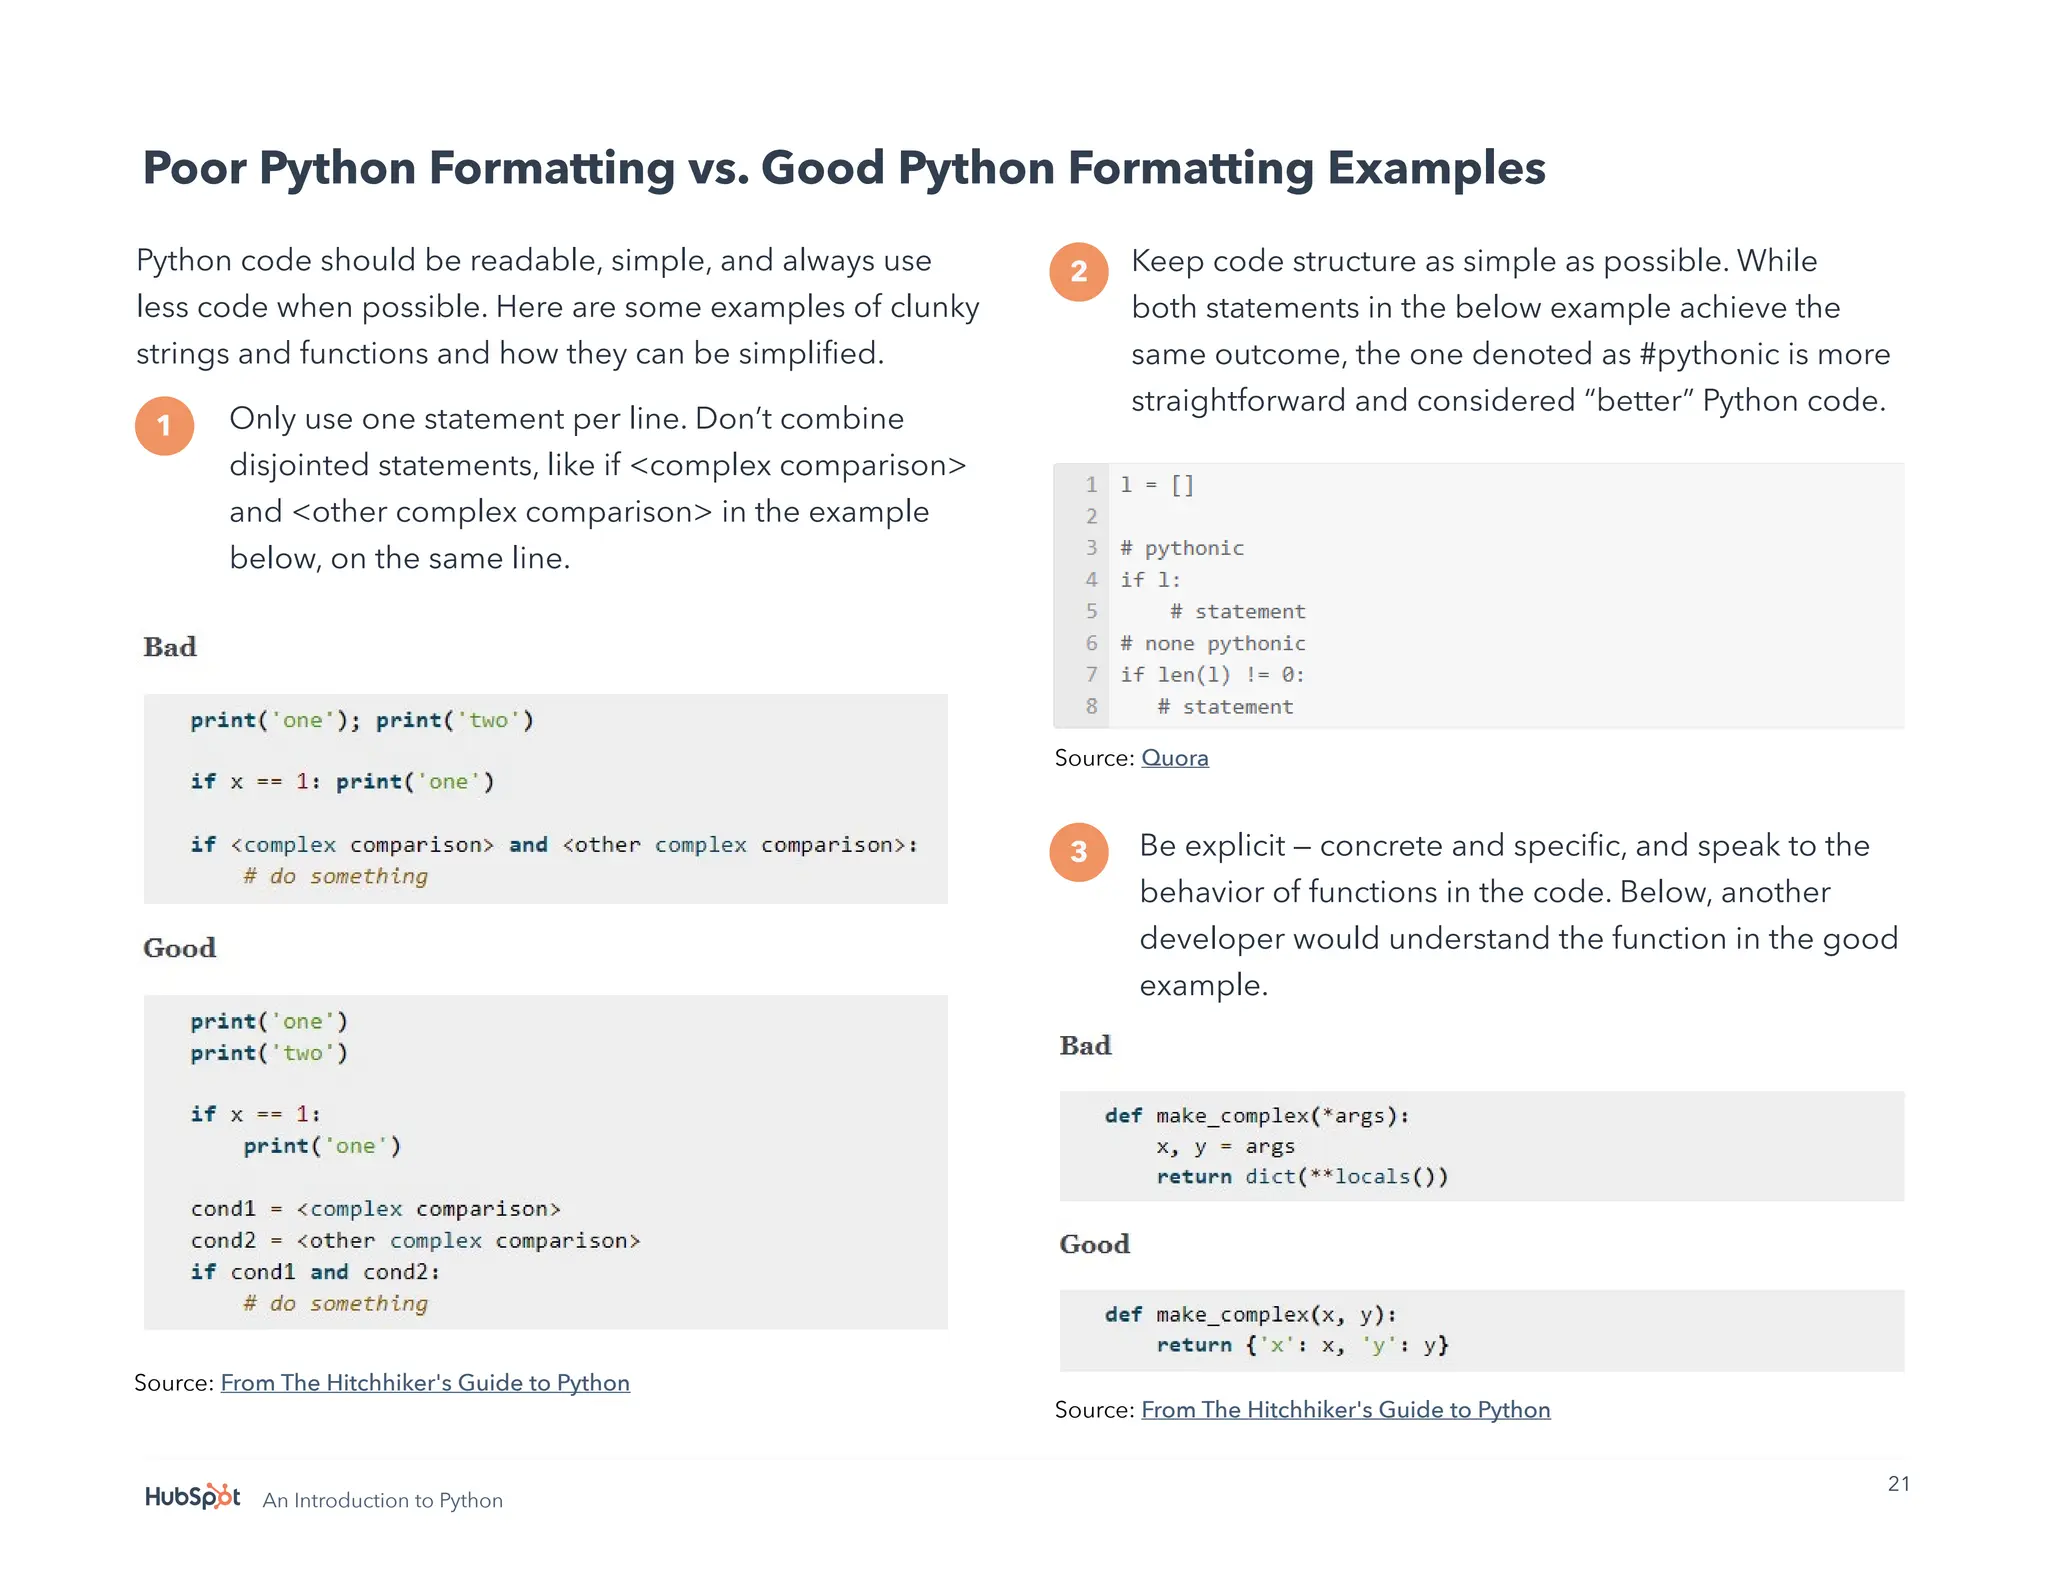Open Hitchhiker's Guide link under left code block
This screenshot has width=2048, height=1582.
click(425, 1383)
